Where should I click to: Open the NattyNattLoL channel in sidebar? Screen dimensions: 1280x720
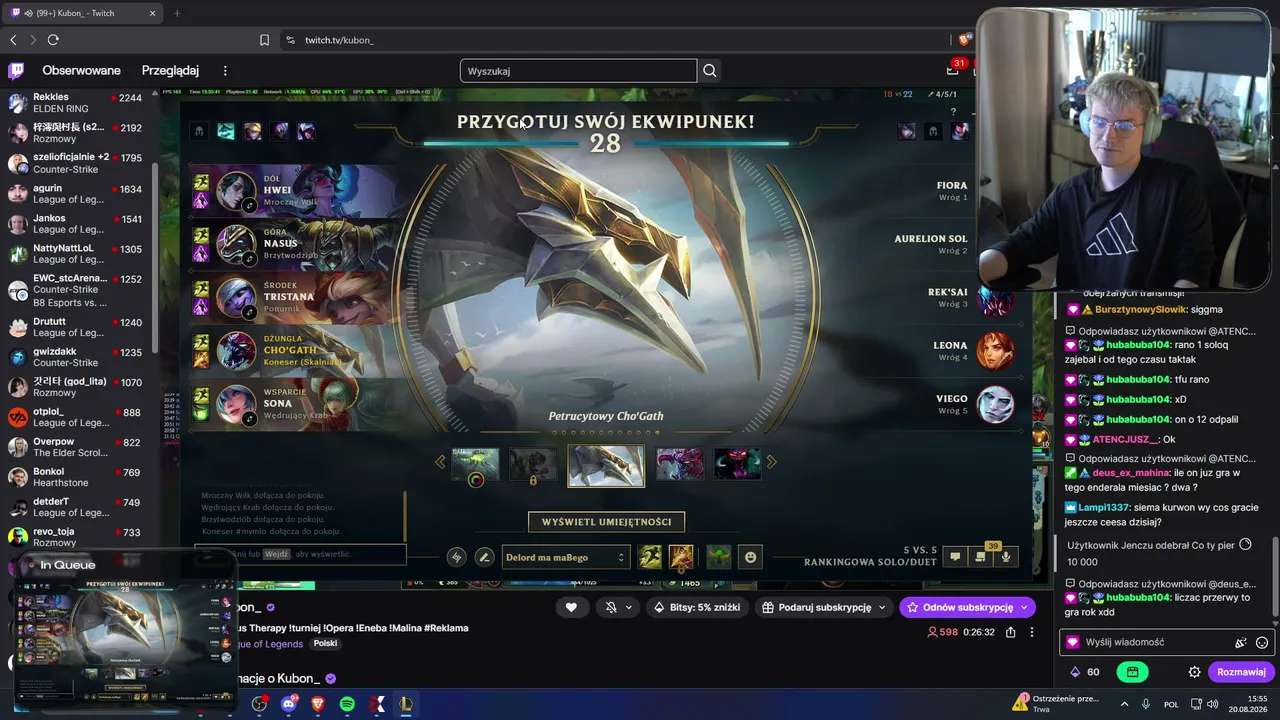tap(78, 254)
